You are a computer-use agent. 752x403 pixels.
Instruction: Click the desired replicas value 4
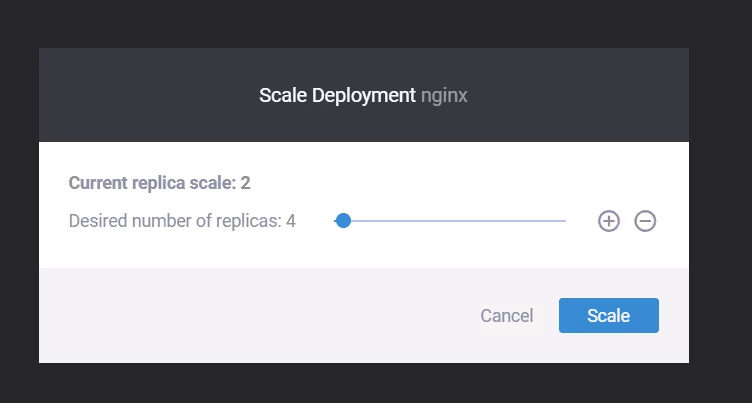291,221
